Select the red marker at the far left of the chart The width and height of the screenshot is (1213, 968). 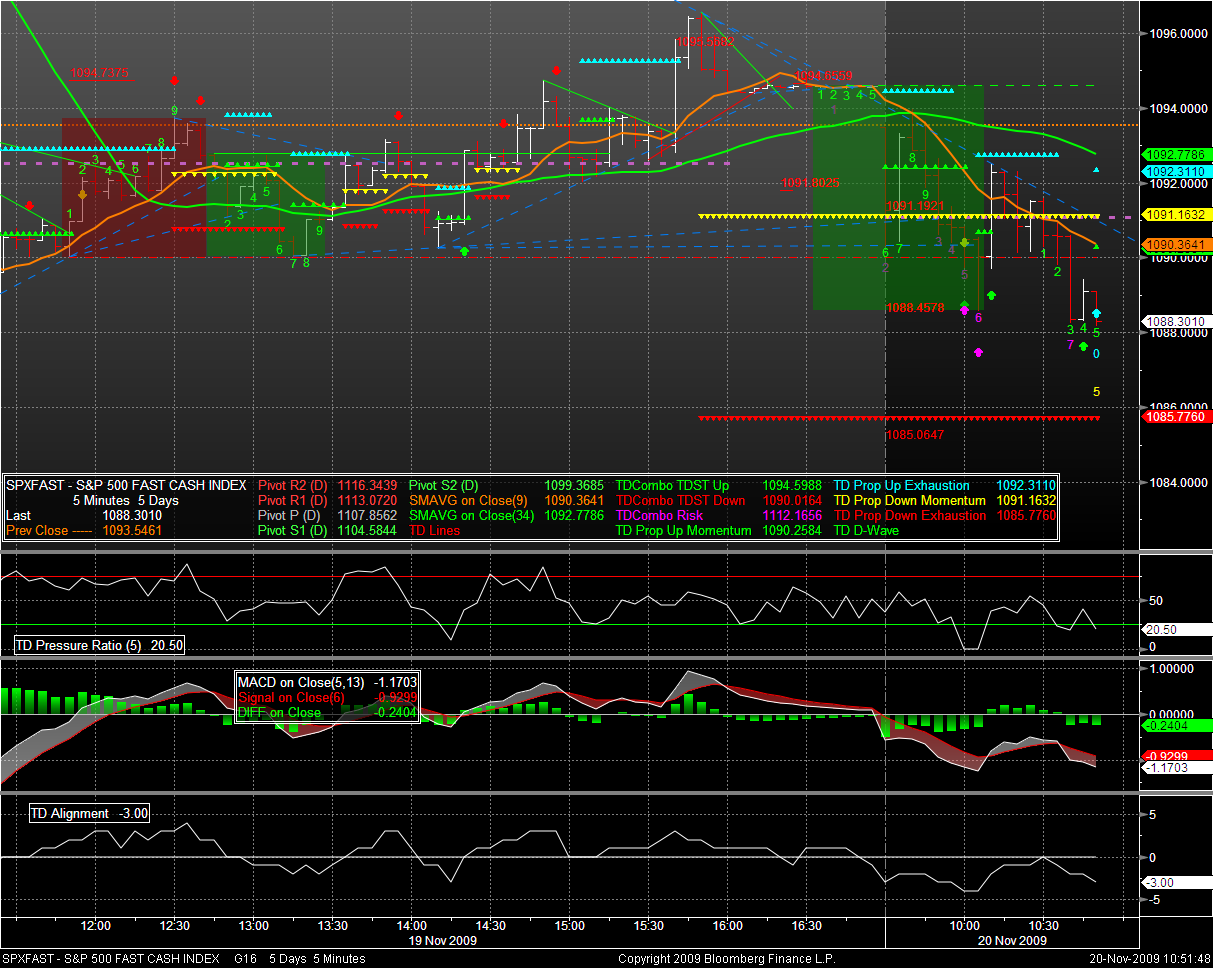[x=28, y=205]
